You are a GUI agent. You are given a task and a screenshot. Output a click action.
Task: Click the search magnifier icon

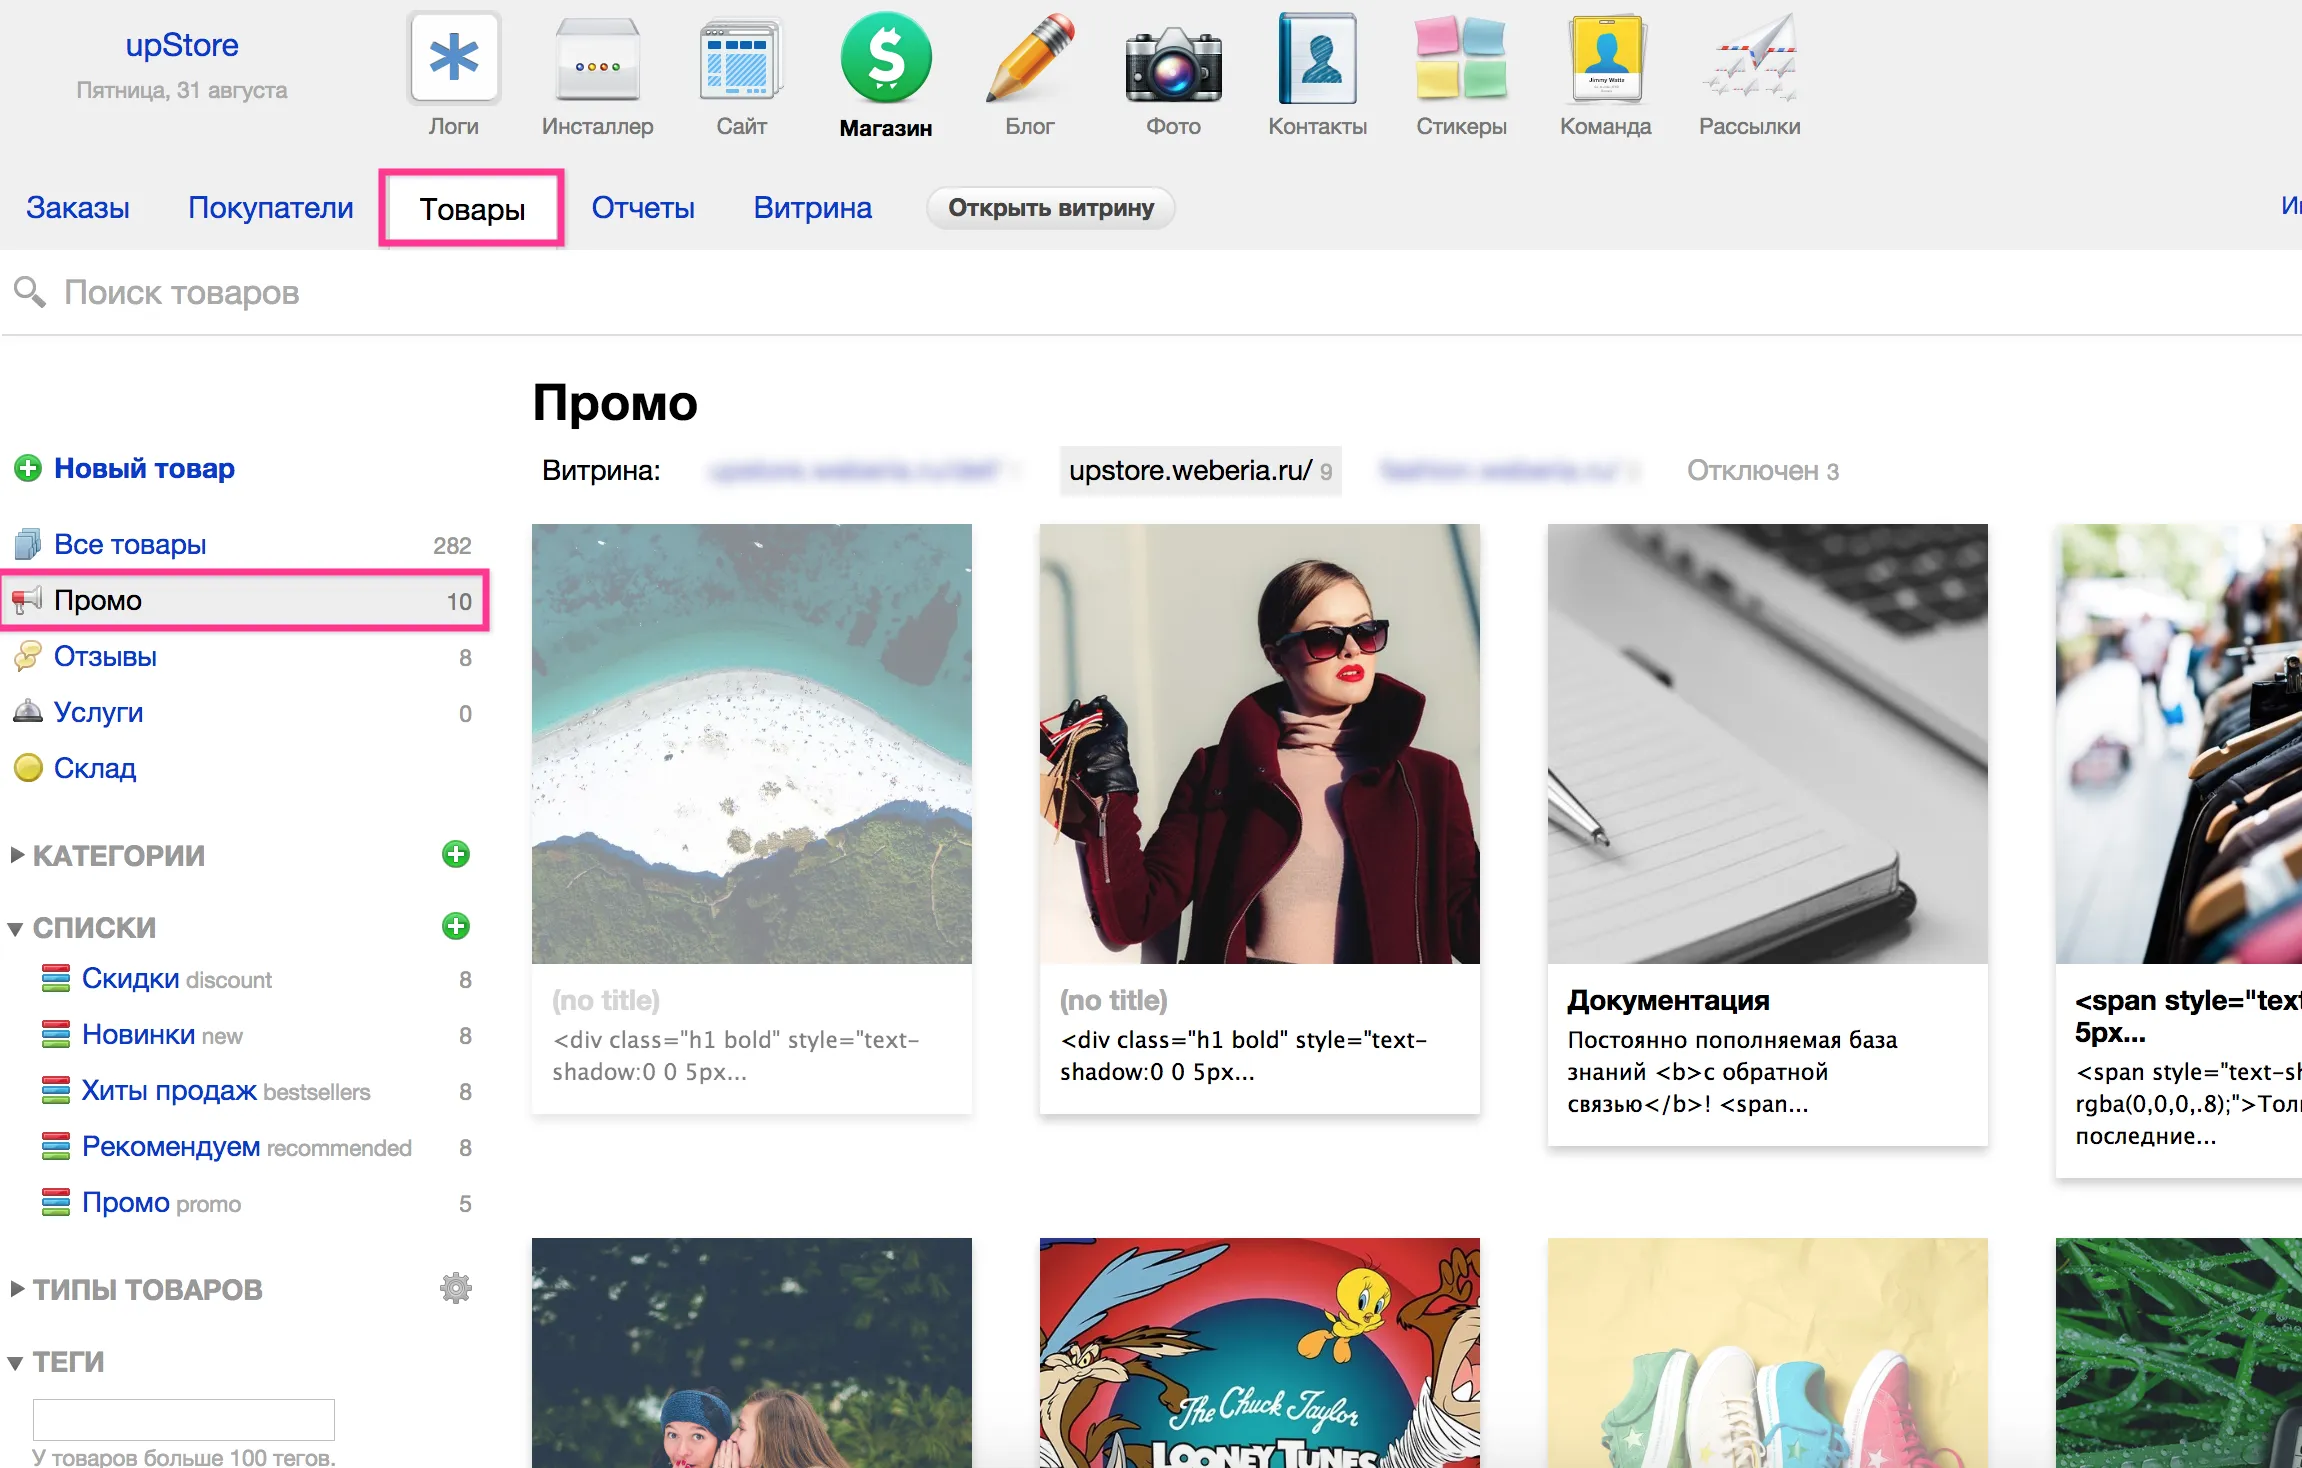(29, 292)
